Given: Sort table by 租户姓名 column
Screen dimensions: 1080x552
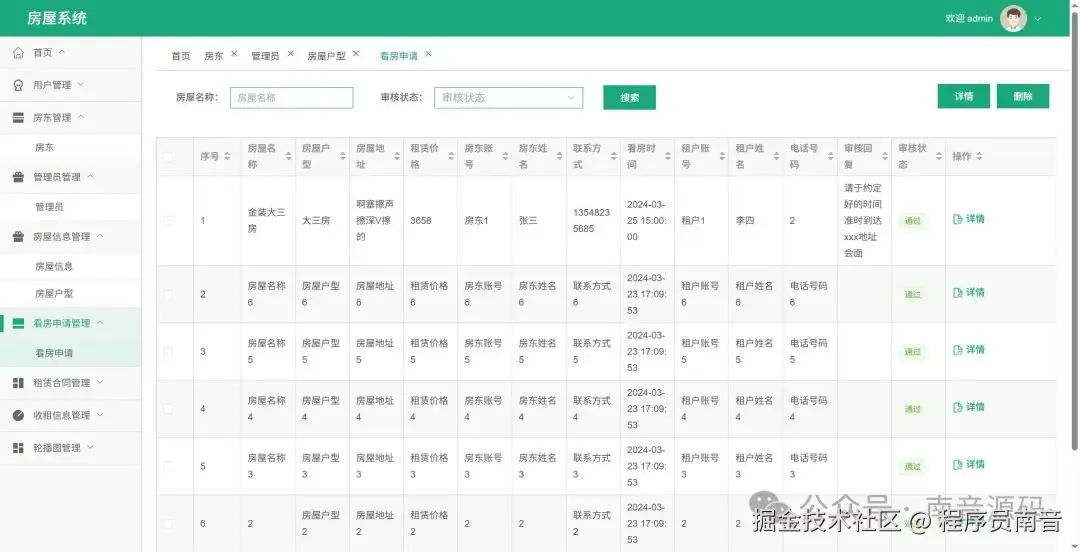Looking at the screenshot, I should point(776,156).
